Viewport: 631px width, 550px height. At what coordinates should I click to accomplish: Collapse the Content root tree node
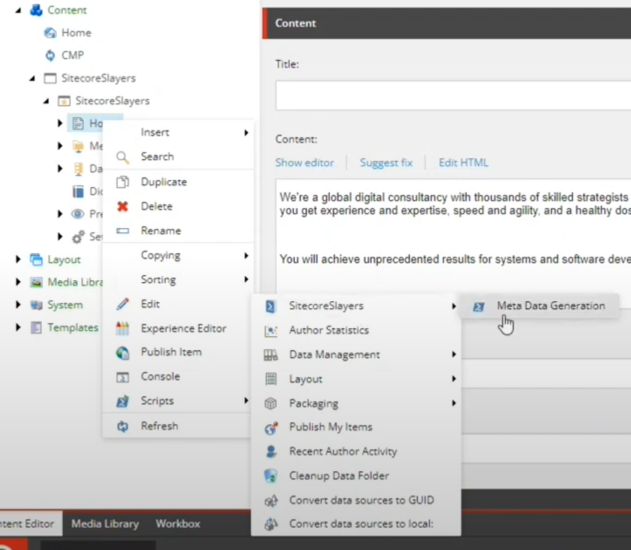click(x=18, y=10)
